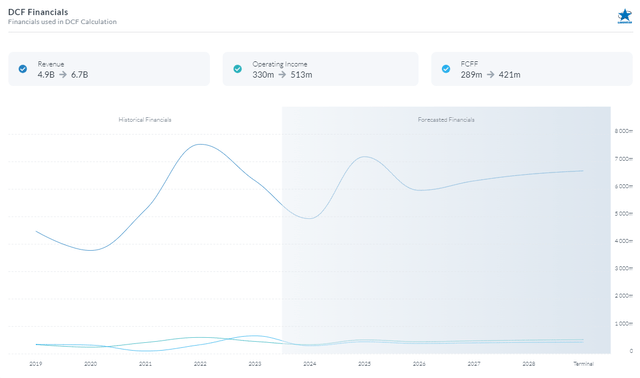Toggle the Revenue series checkbox
640x378 pixels.
pyautogui.click(x=23, y=69)
